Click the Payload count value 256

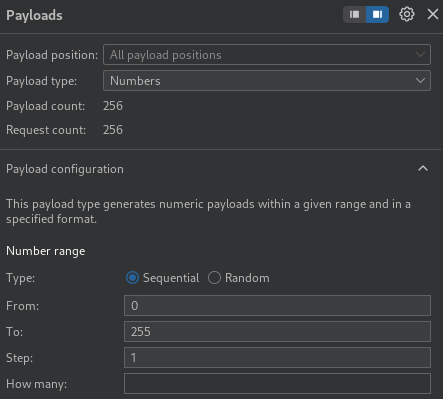click(x=113, y=106)
